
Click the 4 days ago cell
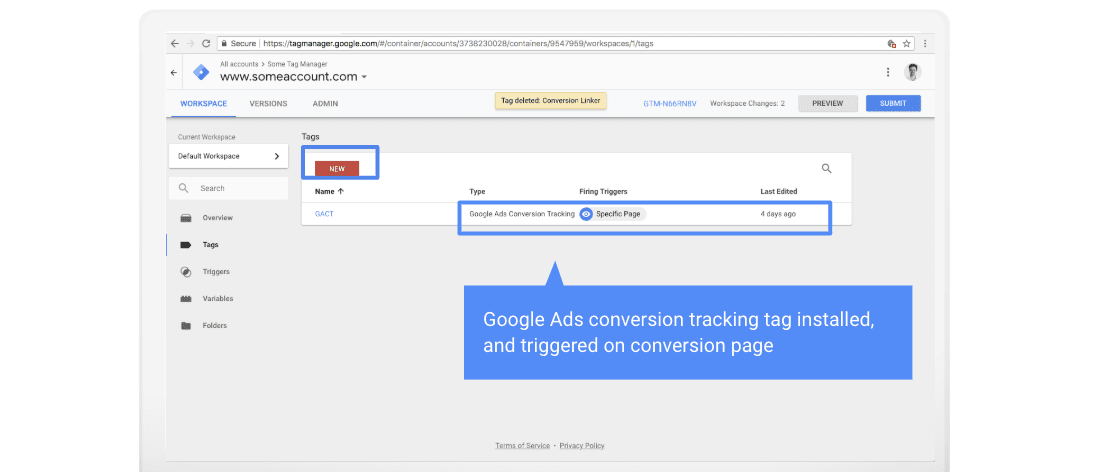click(778, 214)
